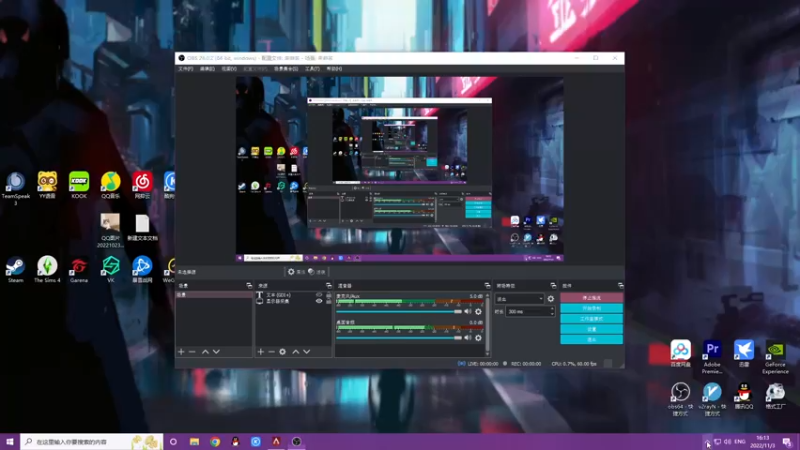Click the Audio Mixer vertical scrollbar
Viewport: 800px width, 450px height.
click(x=487, y=324)
